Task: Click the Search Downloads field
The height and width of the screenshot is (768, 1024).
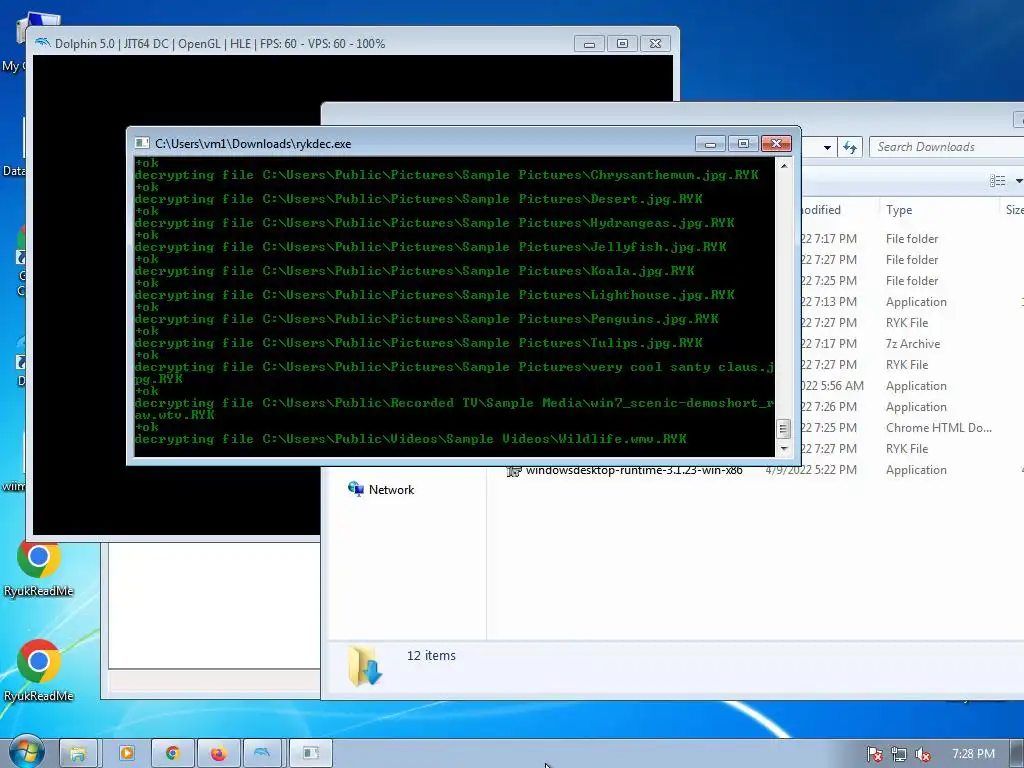Action: click(946, 147)
